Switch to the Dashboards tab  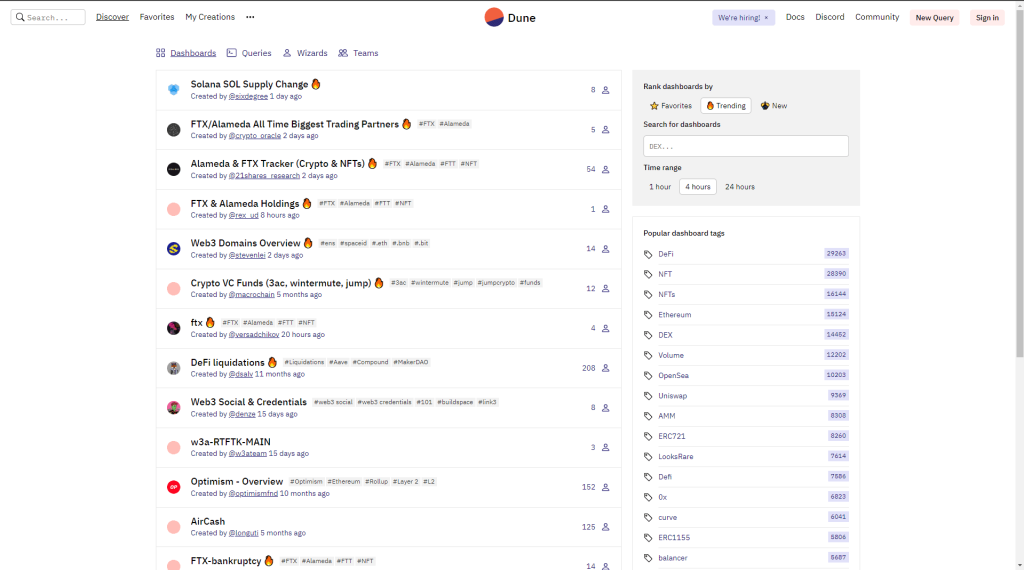click(x=186, y=53)
